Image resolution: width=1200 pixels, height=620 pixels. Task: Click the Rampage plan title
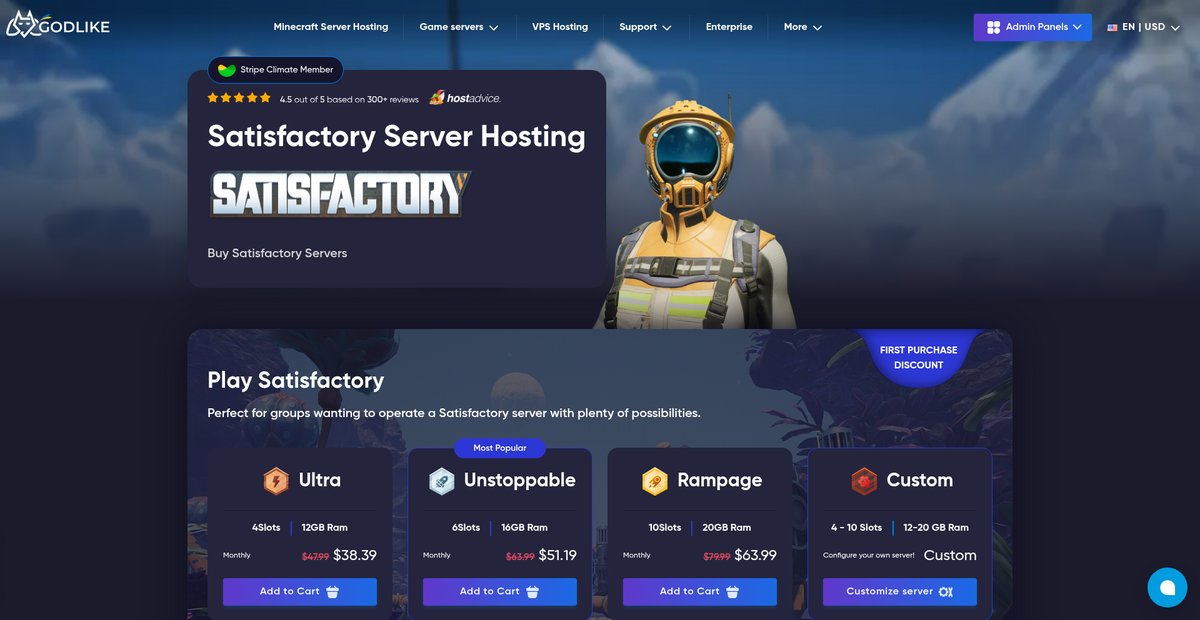point(720,480)
